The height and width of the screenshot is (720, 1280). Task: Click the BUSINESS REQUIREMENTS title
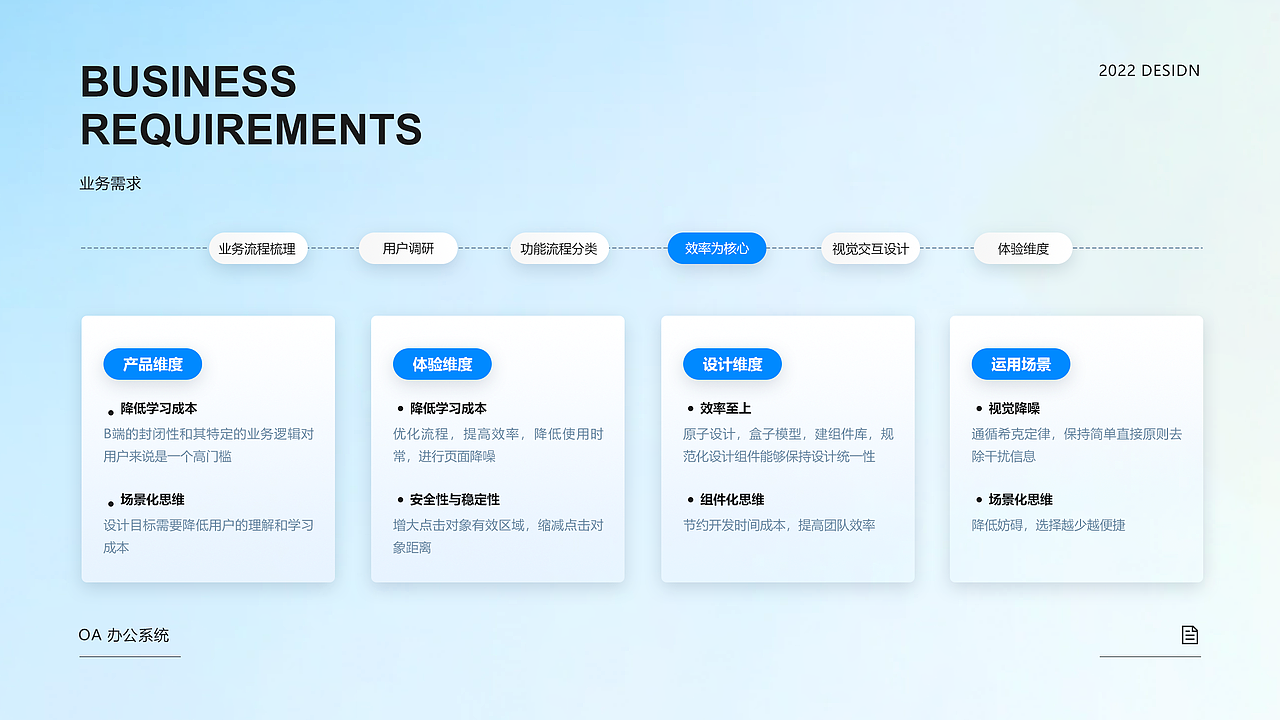251,106
